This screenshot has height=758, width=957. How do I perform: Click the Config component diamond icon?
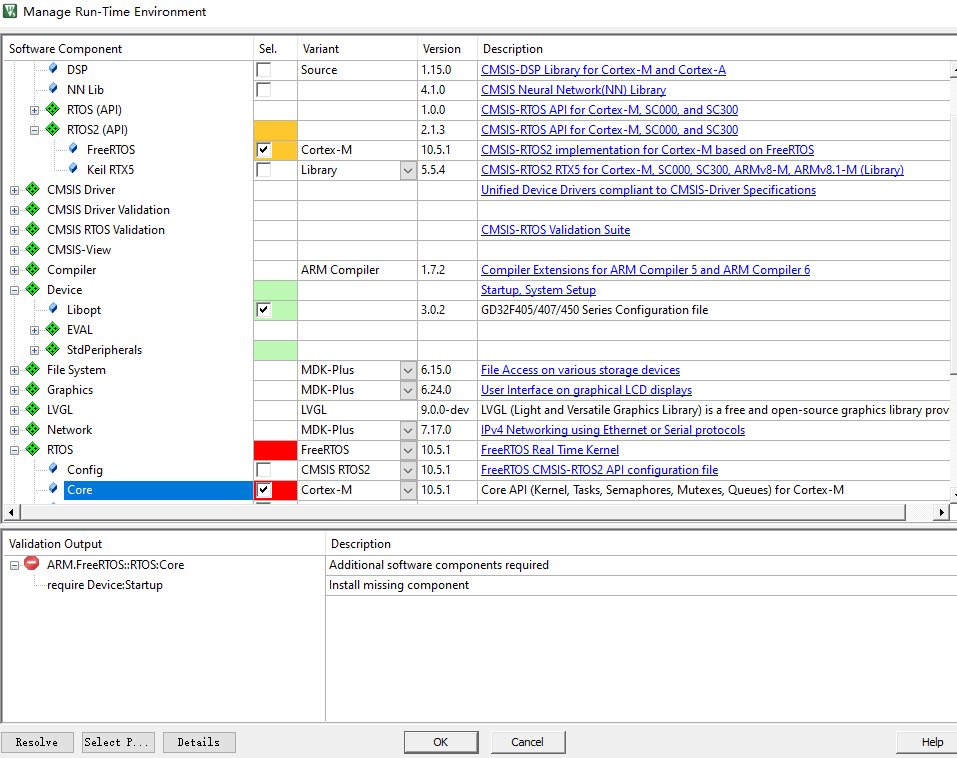[54, 469]
